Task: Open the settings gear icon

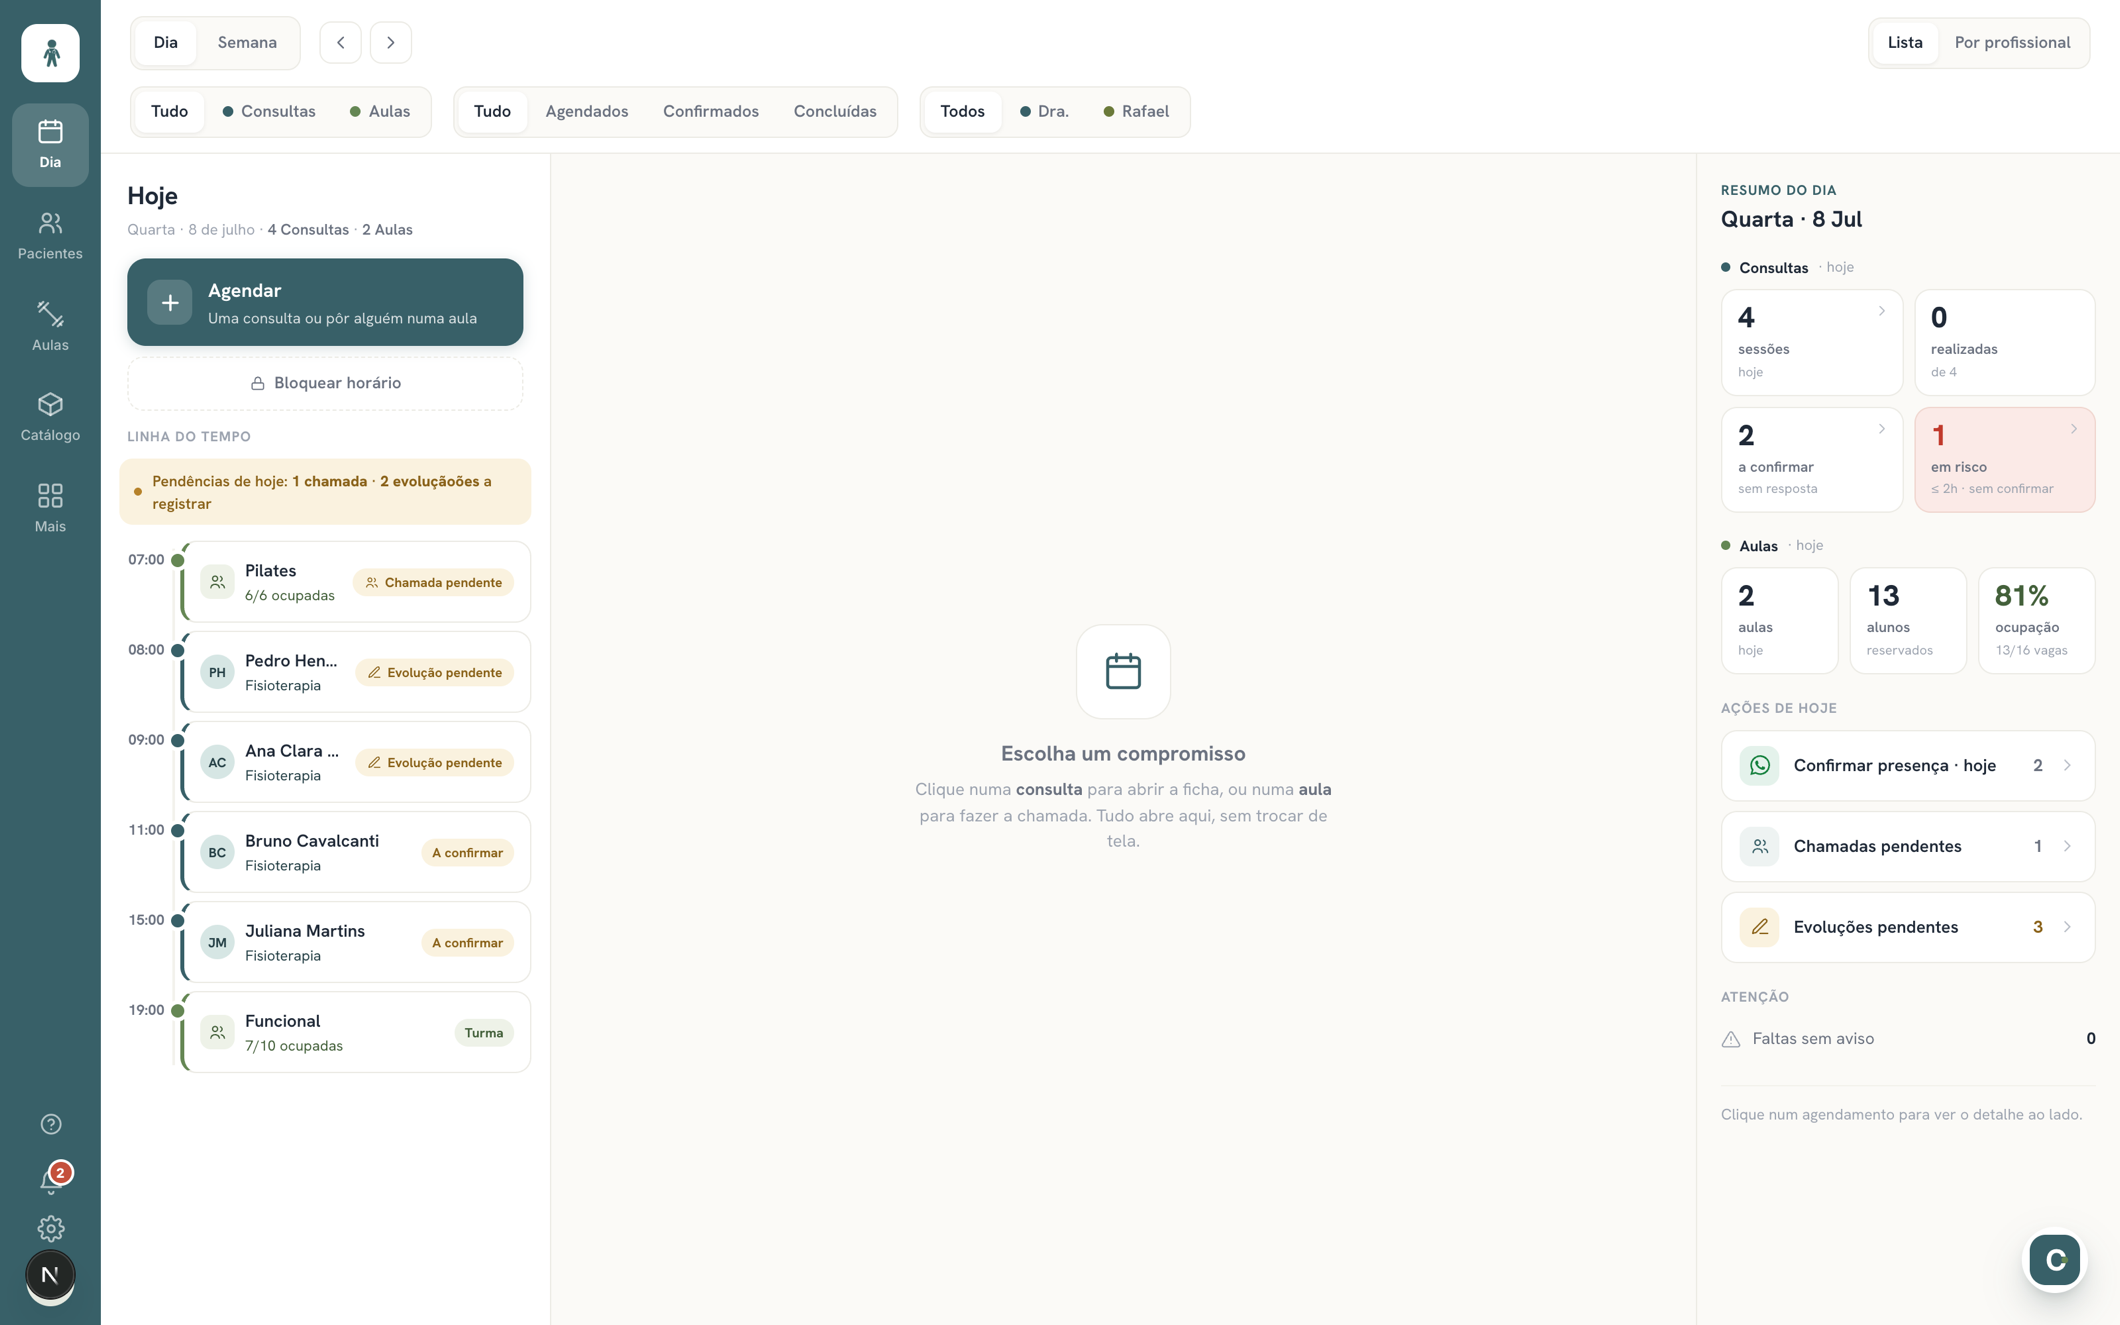Action: click(x=50, y=1228)
